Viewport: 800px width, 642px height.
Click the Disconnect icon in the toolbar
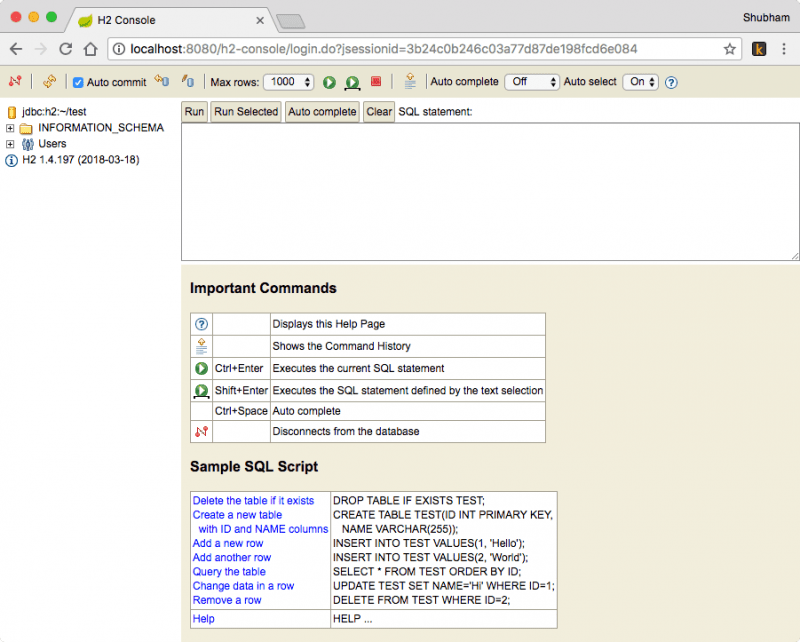(15, 81)
